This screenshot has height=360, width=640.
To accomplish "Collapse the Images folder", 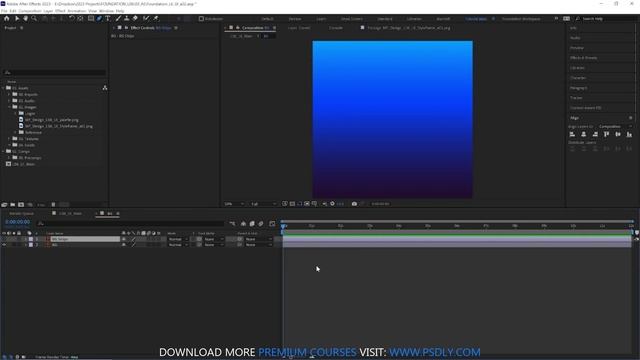I will click(9, 107).
